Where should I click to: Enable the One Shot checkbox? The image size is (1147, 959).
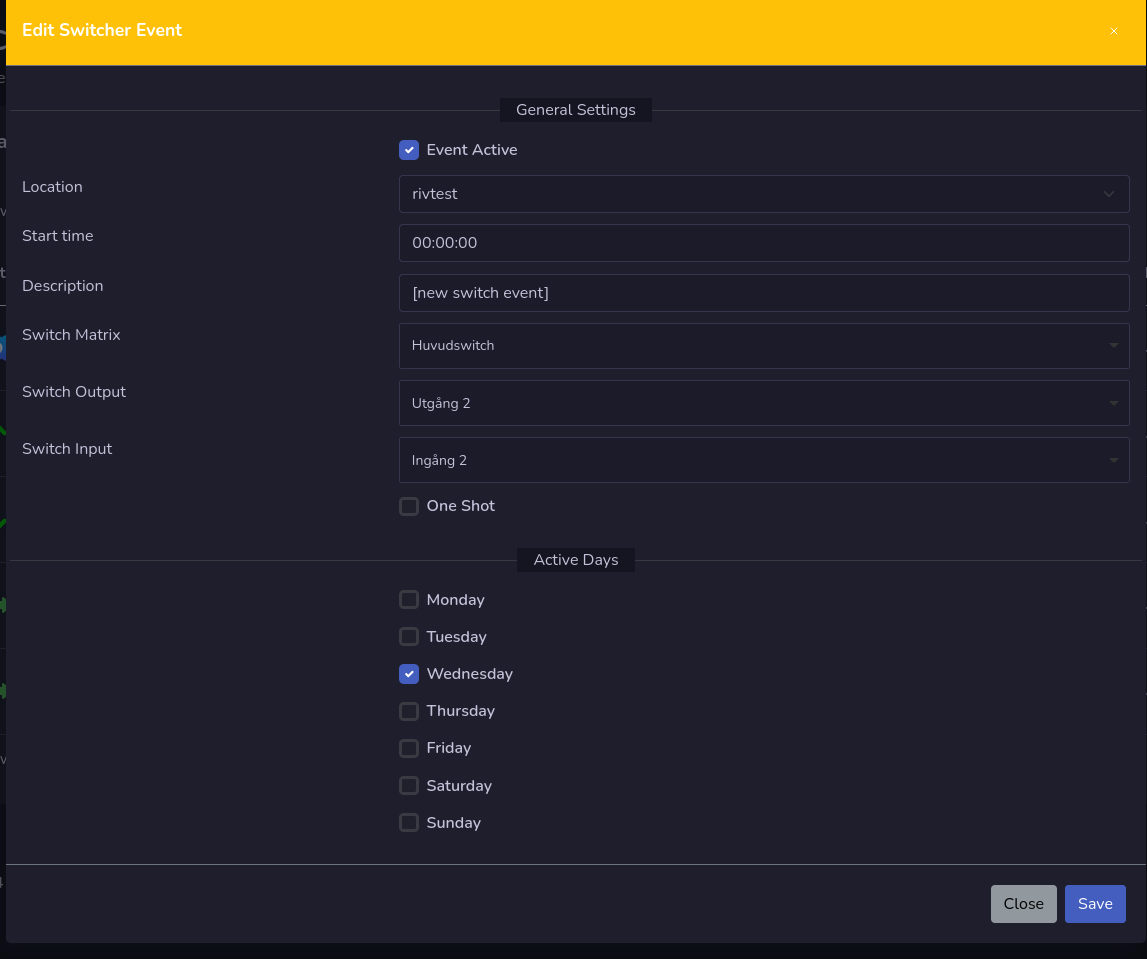[x=409, y=506]
